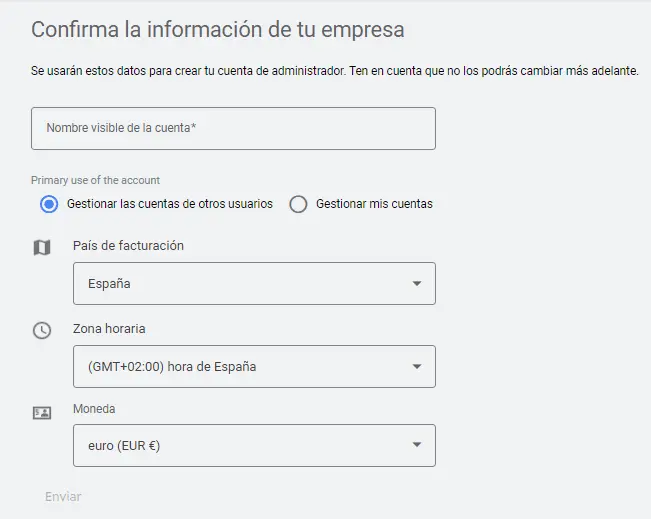Click the banknote icon beside Moneda

point(41,412)
